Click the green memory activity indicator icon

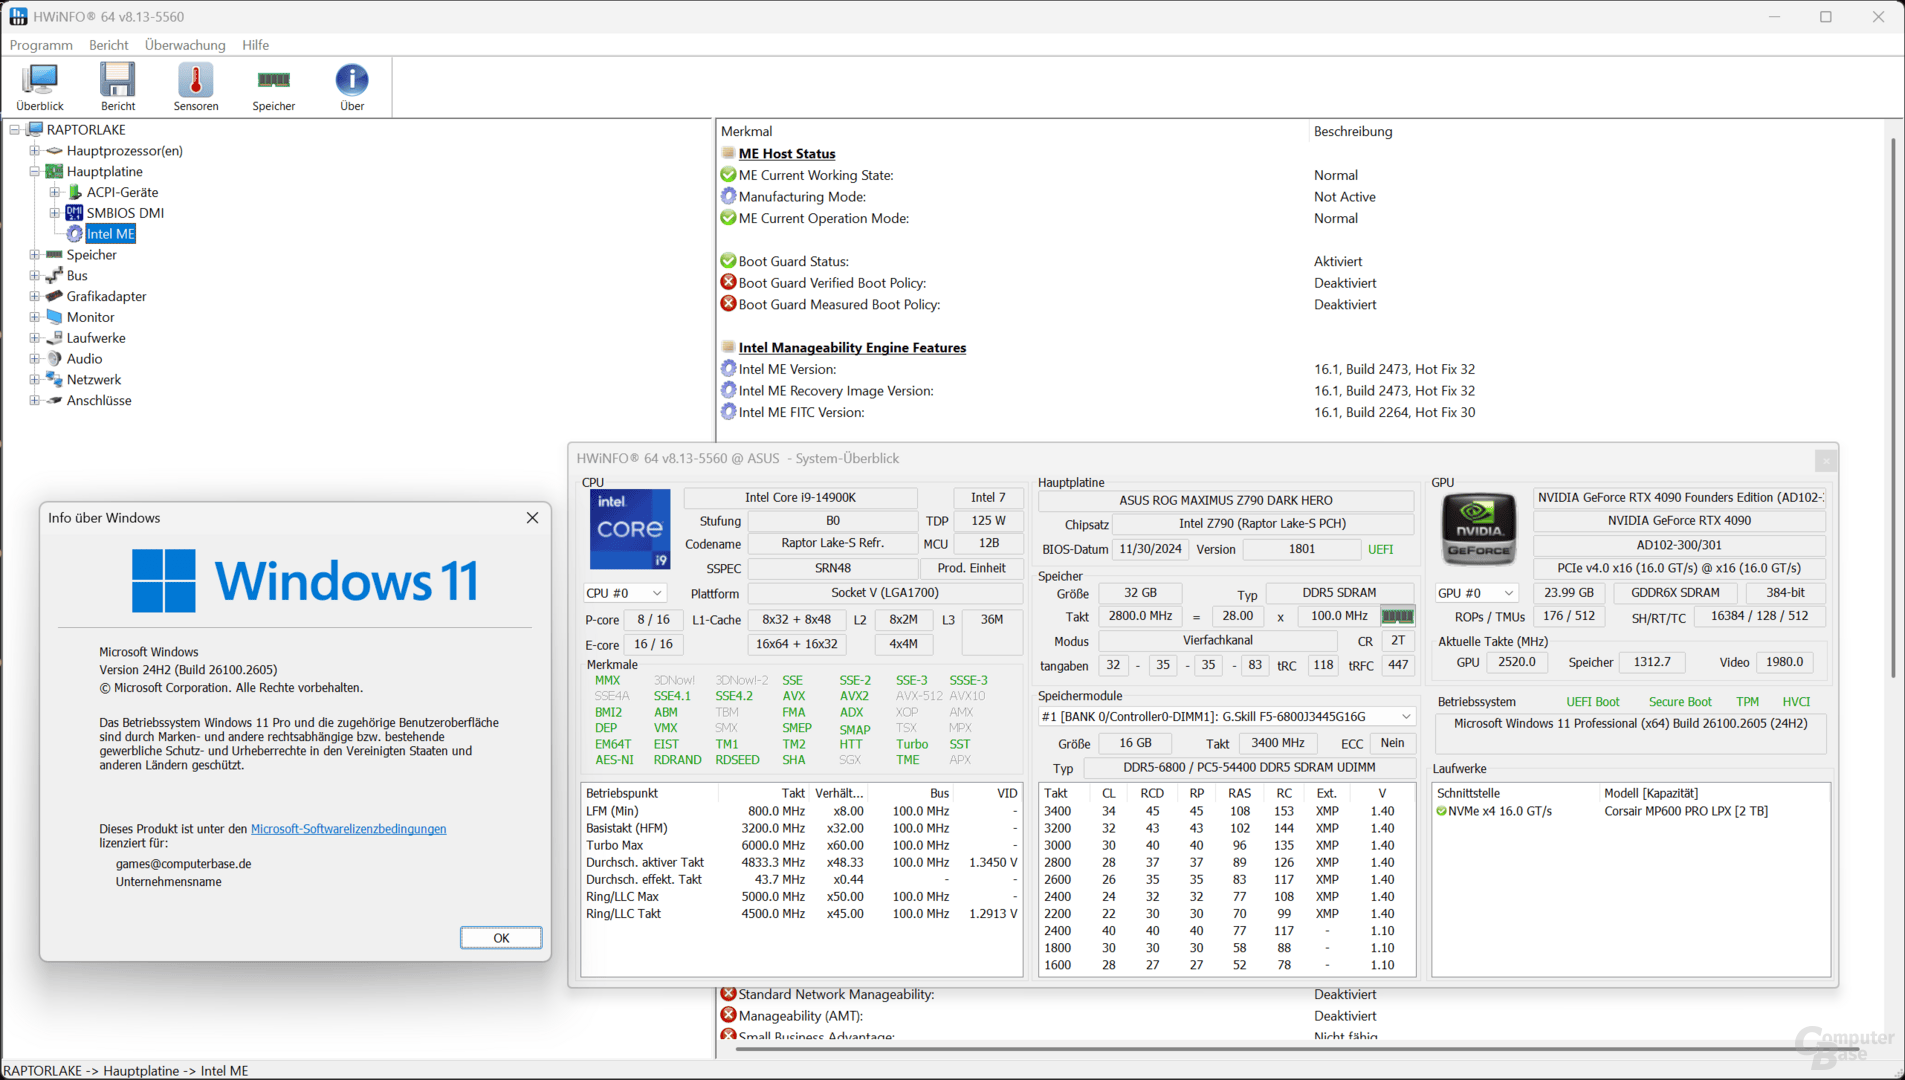click(x=1397, y=616)
